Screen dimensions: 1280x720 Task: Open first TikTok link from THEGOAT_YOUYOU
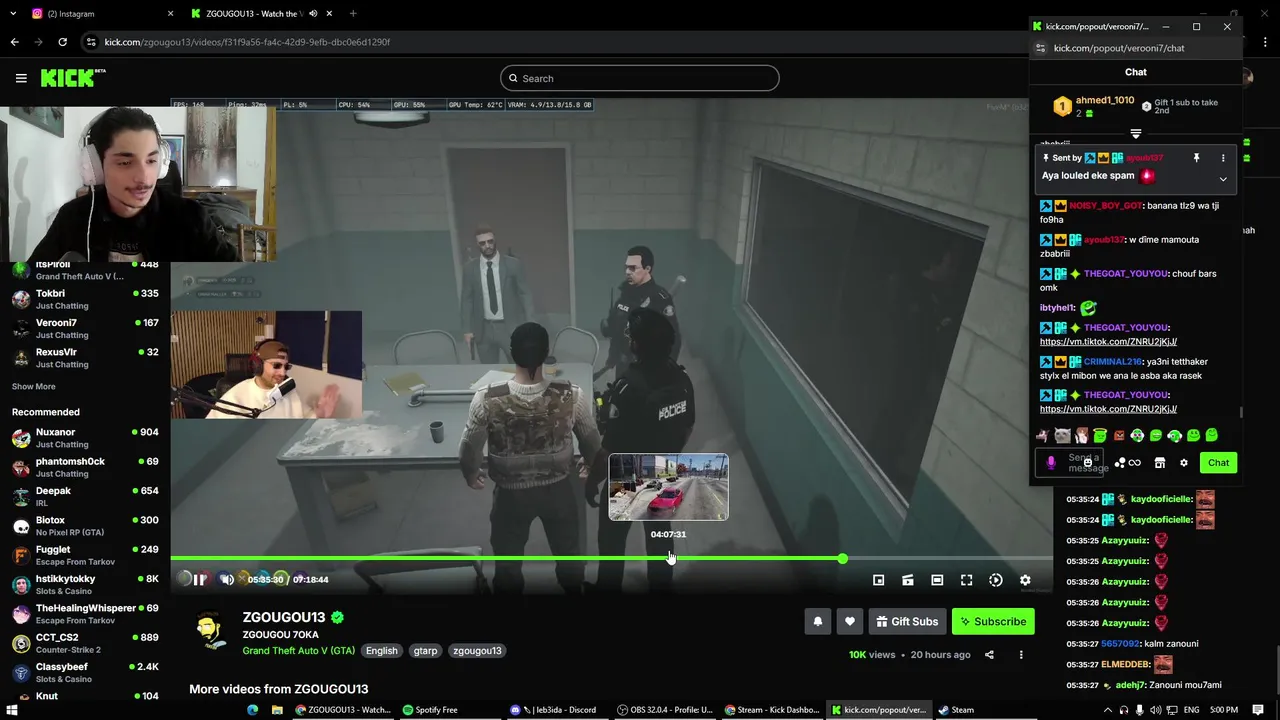[1108, 342]
